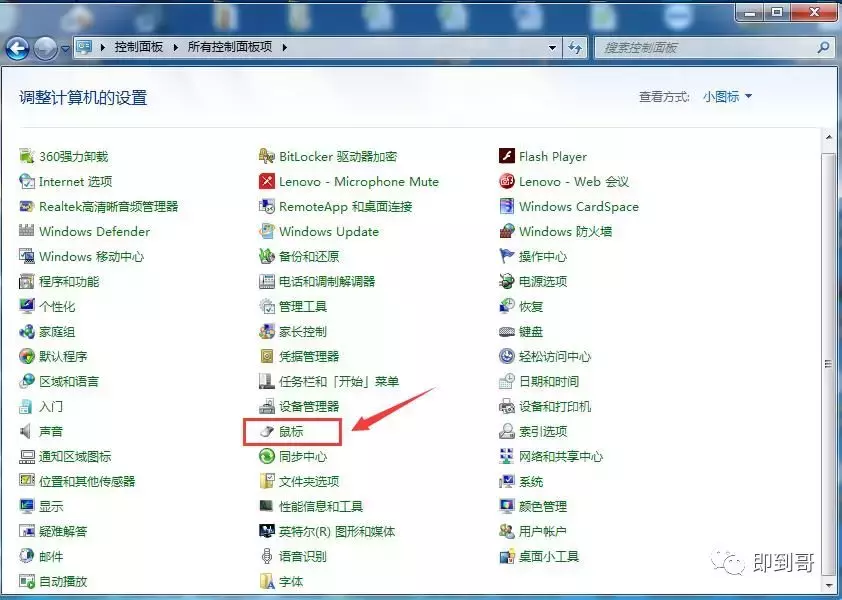Launch Windows Defender

coord(92,231)
